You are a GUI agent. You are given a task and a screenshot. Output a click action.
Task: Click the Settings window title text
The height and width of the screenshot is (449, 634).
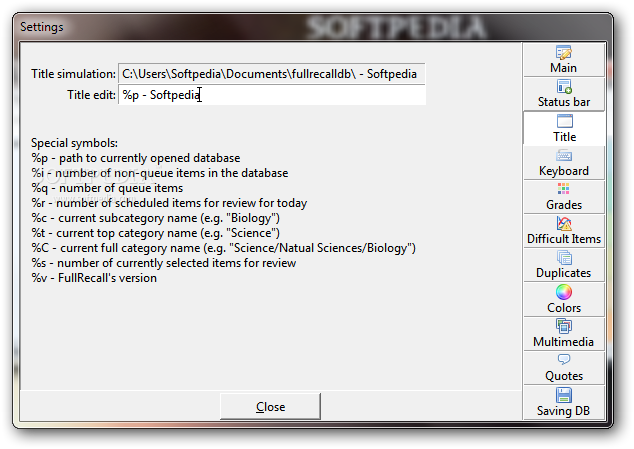coord(42,27)
